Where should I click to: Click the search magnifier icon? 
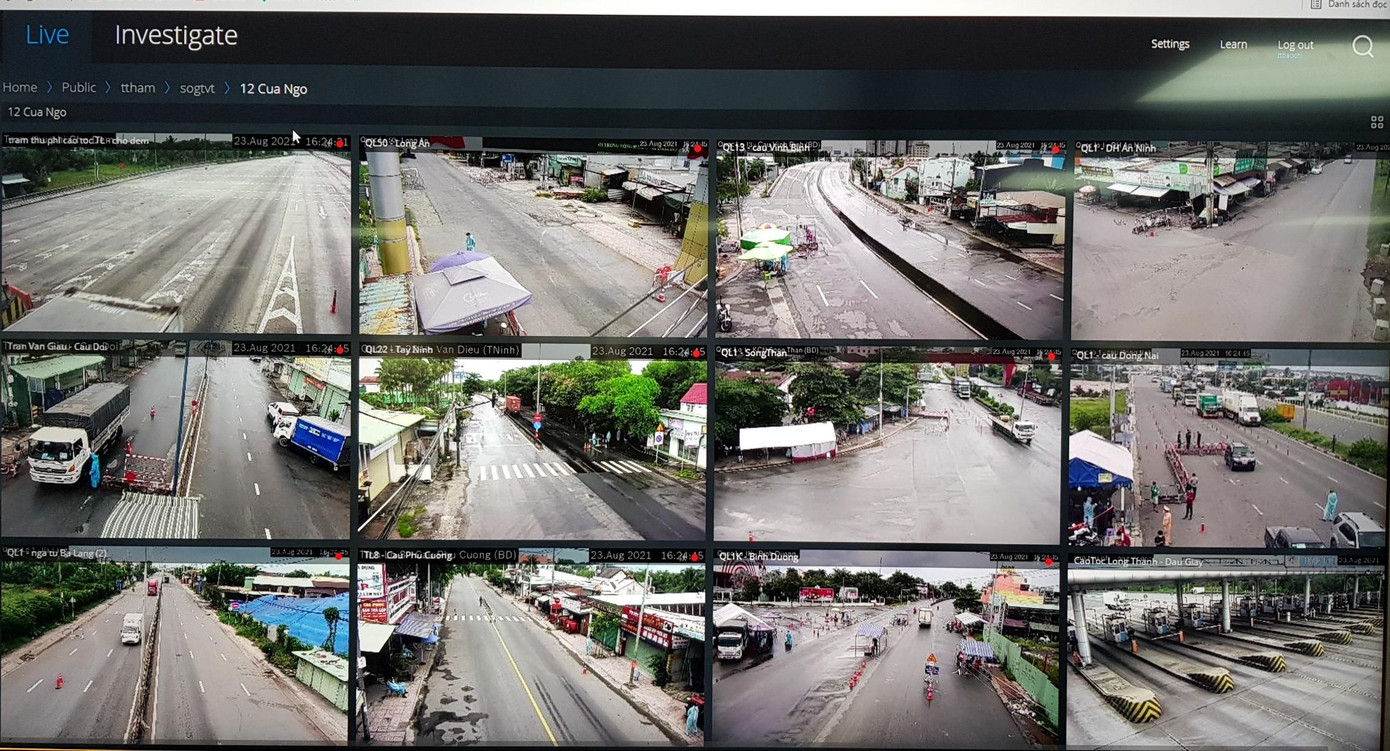[x=1362, y=46]
